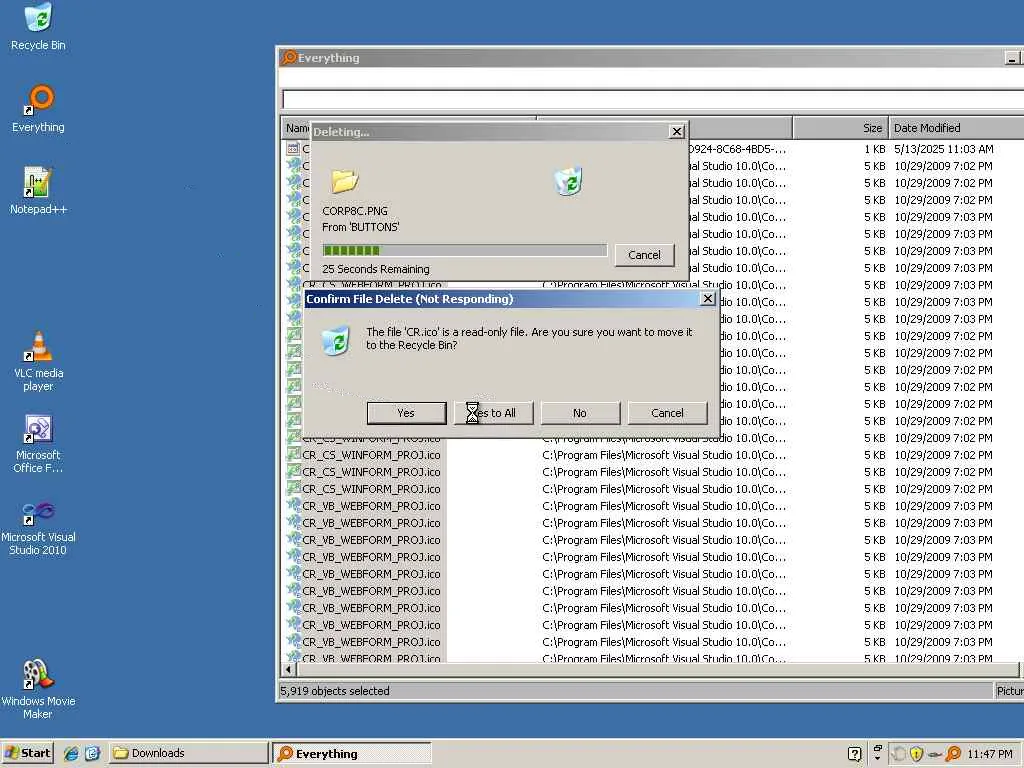Image resolution: width=1024 pixels, height=768 pixels.
Task: Click the recycle bin icon in confirmation dialog
Action: tap(336, 339)
